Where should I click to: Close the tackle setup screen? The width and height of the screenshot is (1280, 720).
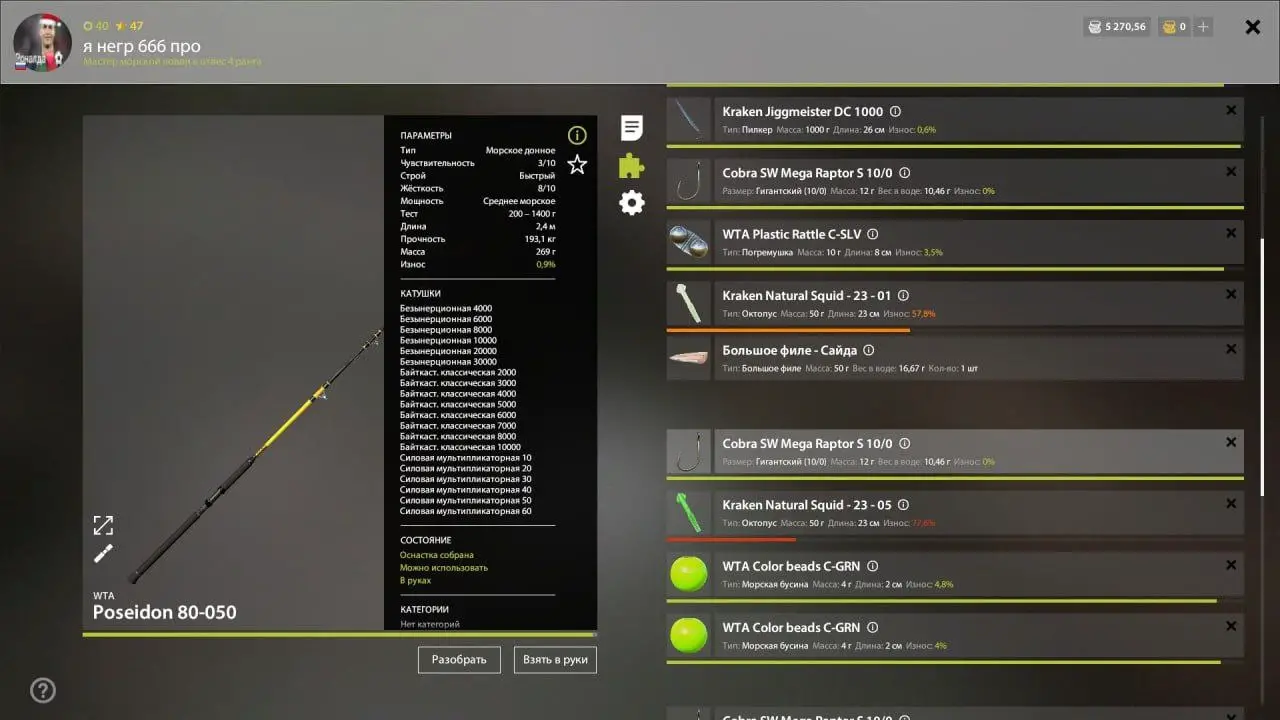(1252, 27)
